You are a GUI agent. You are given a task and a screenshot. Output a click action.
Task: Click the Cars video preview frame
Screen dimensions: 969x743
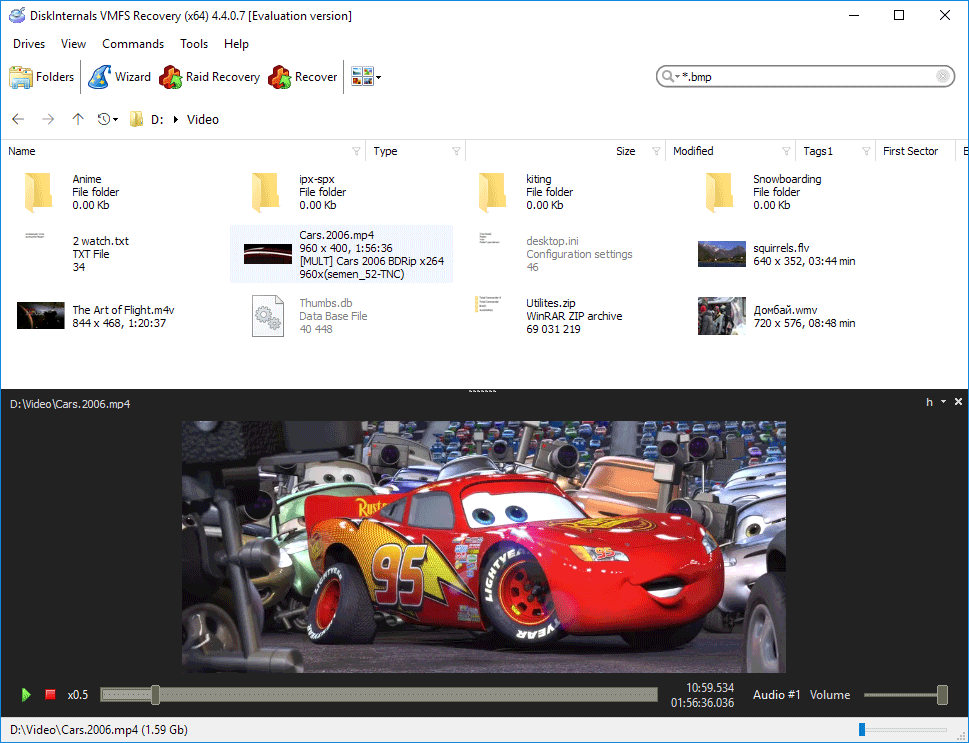pos(484,546)
